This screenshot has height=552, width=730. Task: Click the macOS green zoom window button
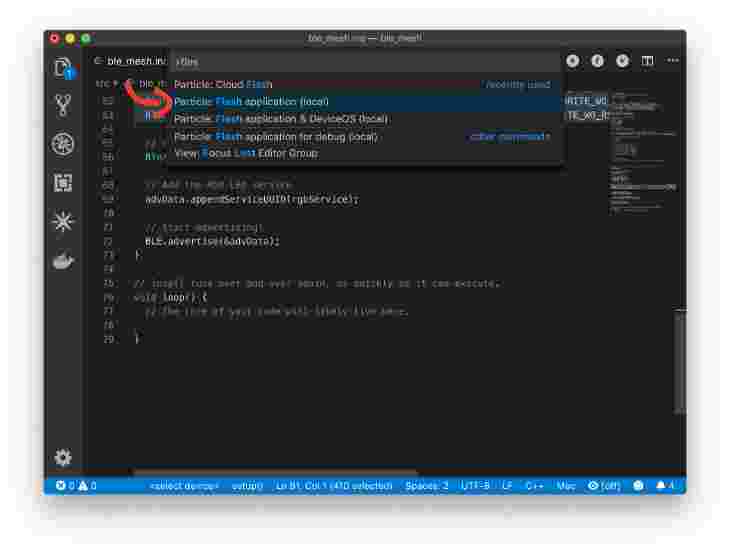click(x=86, y=38)
